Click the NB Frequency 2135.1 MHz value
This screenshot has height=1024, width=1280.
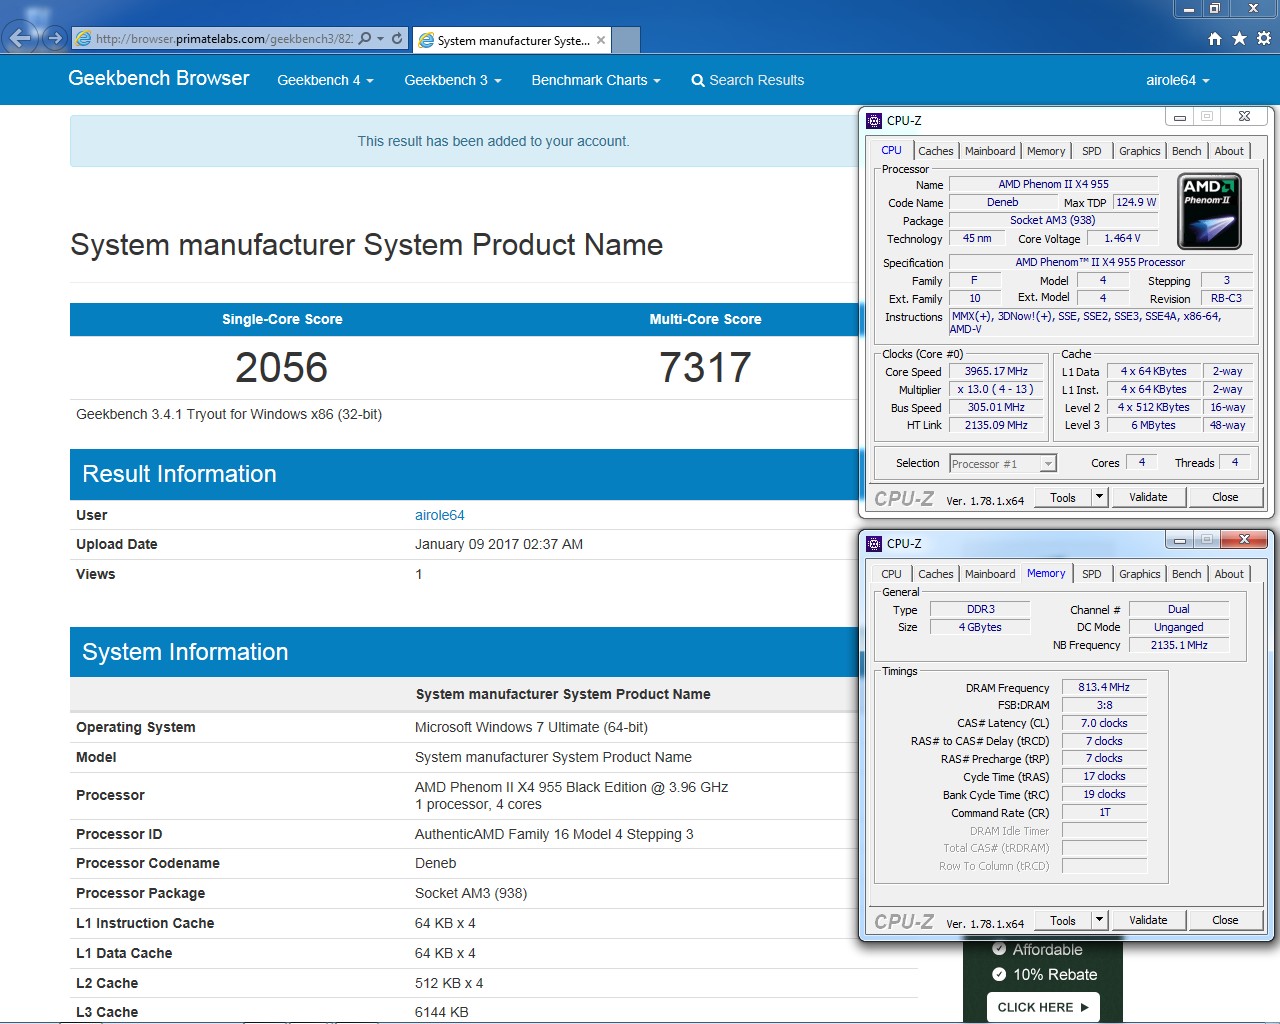pyautogui.click(x=1179, y=645)
